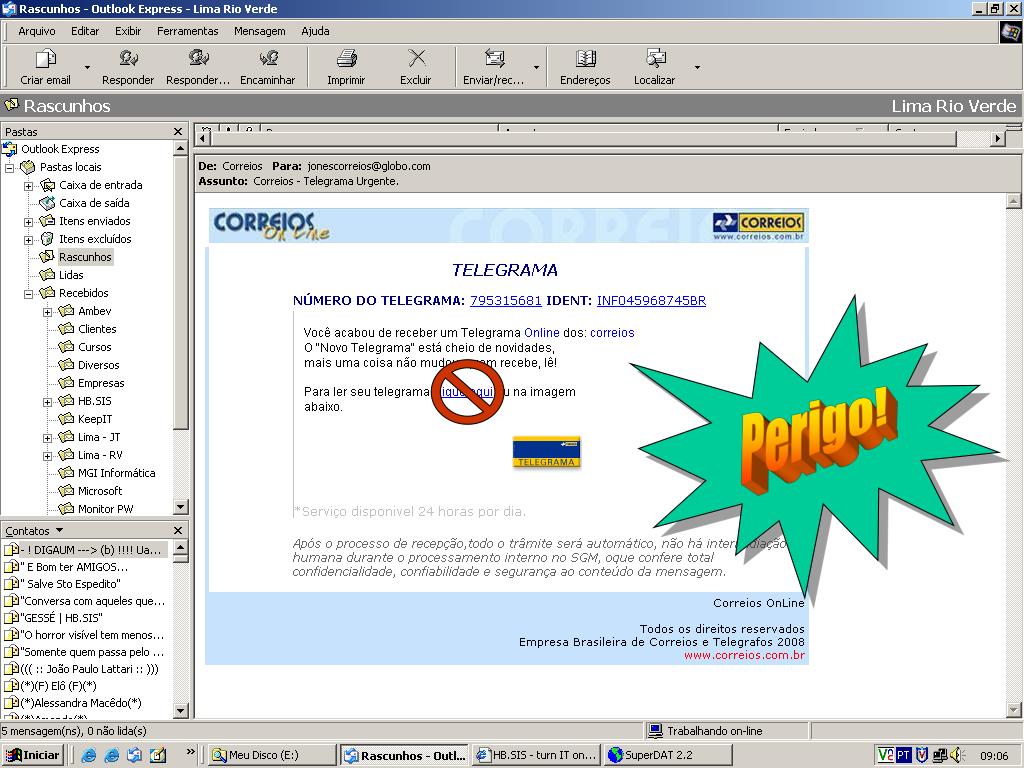Select the Recebidos folder

point(84,293)
